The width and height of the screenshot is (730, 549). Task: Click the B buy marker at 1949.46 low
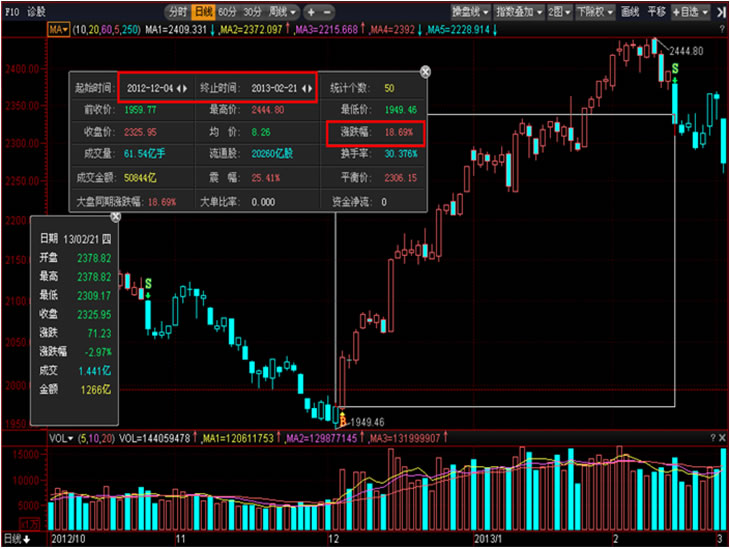pos(342,420)
